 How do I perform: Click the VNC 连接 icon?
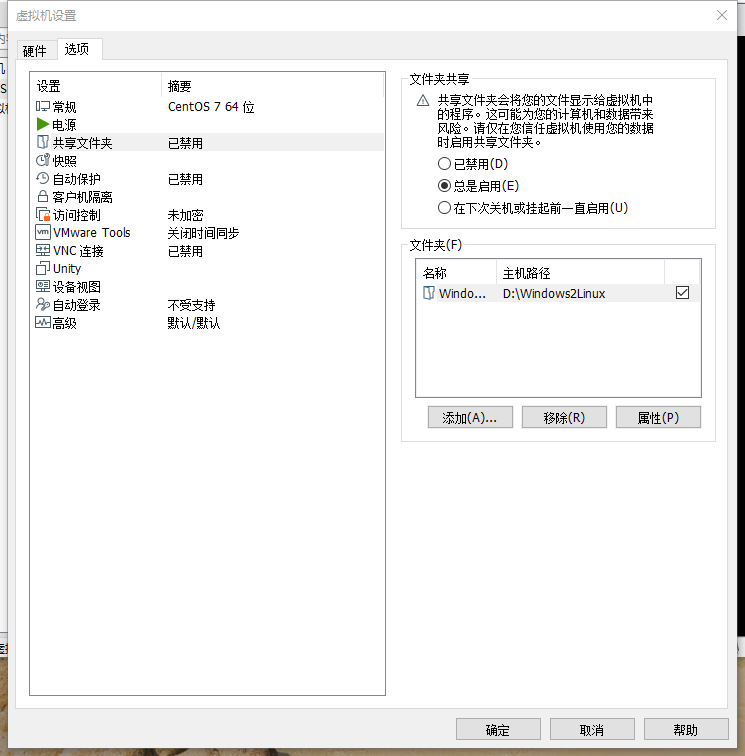[43, 250]
